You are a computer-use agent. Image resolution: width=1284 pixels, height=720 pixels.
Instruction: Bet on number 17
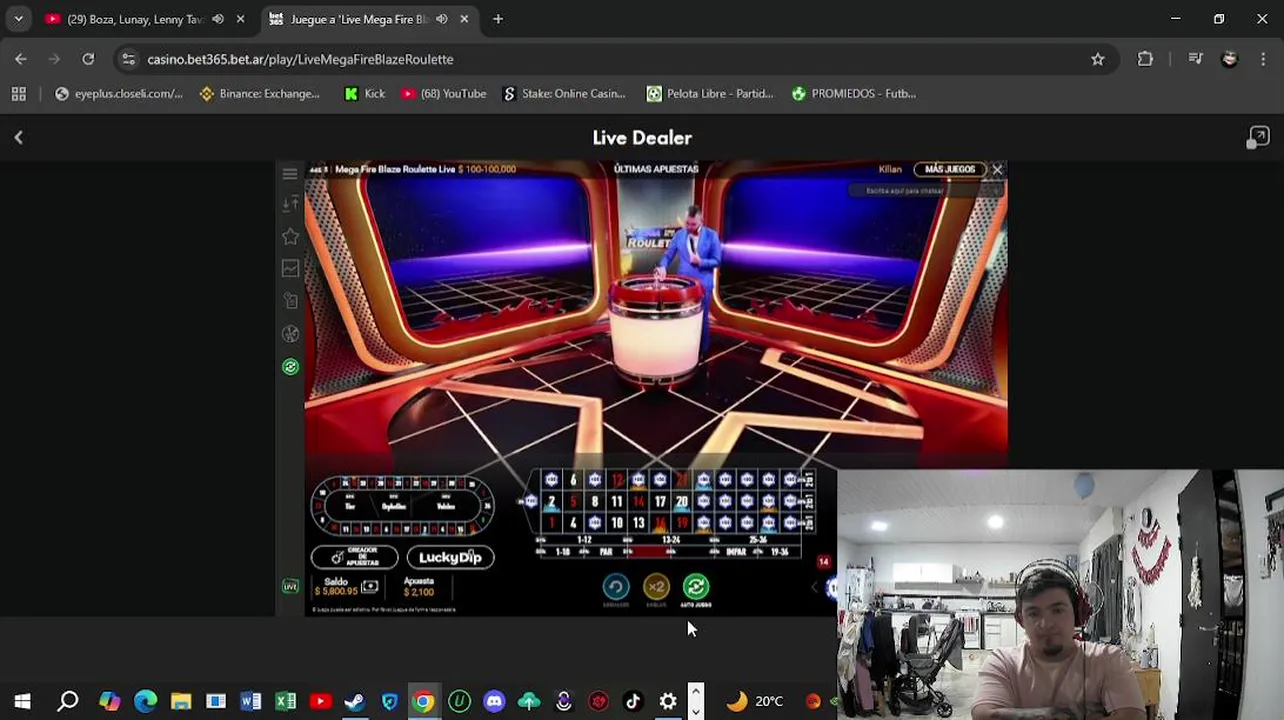(661, 501)
